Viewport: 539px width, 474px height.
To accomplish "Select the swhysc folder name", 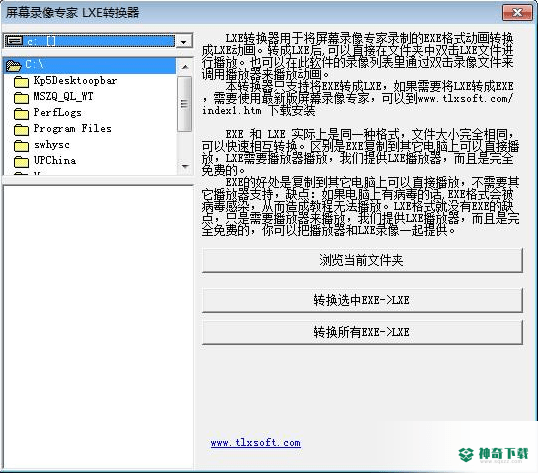I will point(52,145).
